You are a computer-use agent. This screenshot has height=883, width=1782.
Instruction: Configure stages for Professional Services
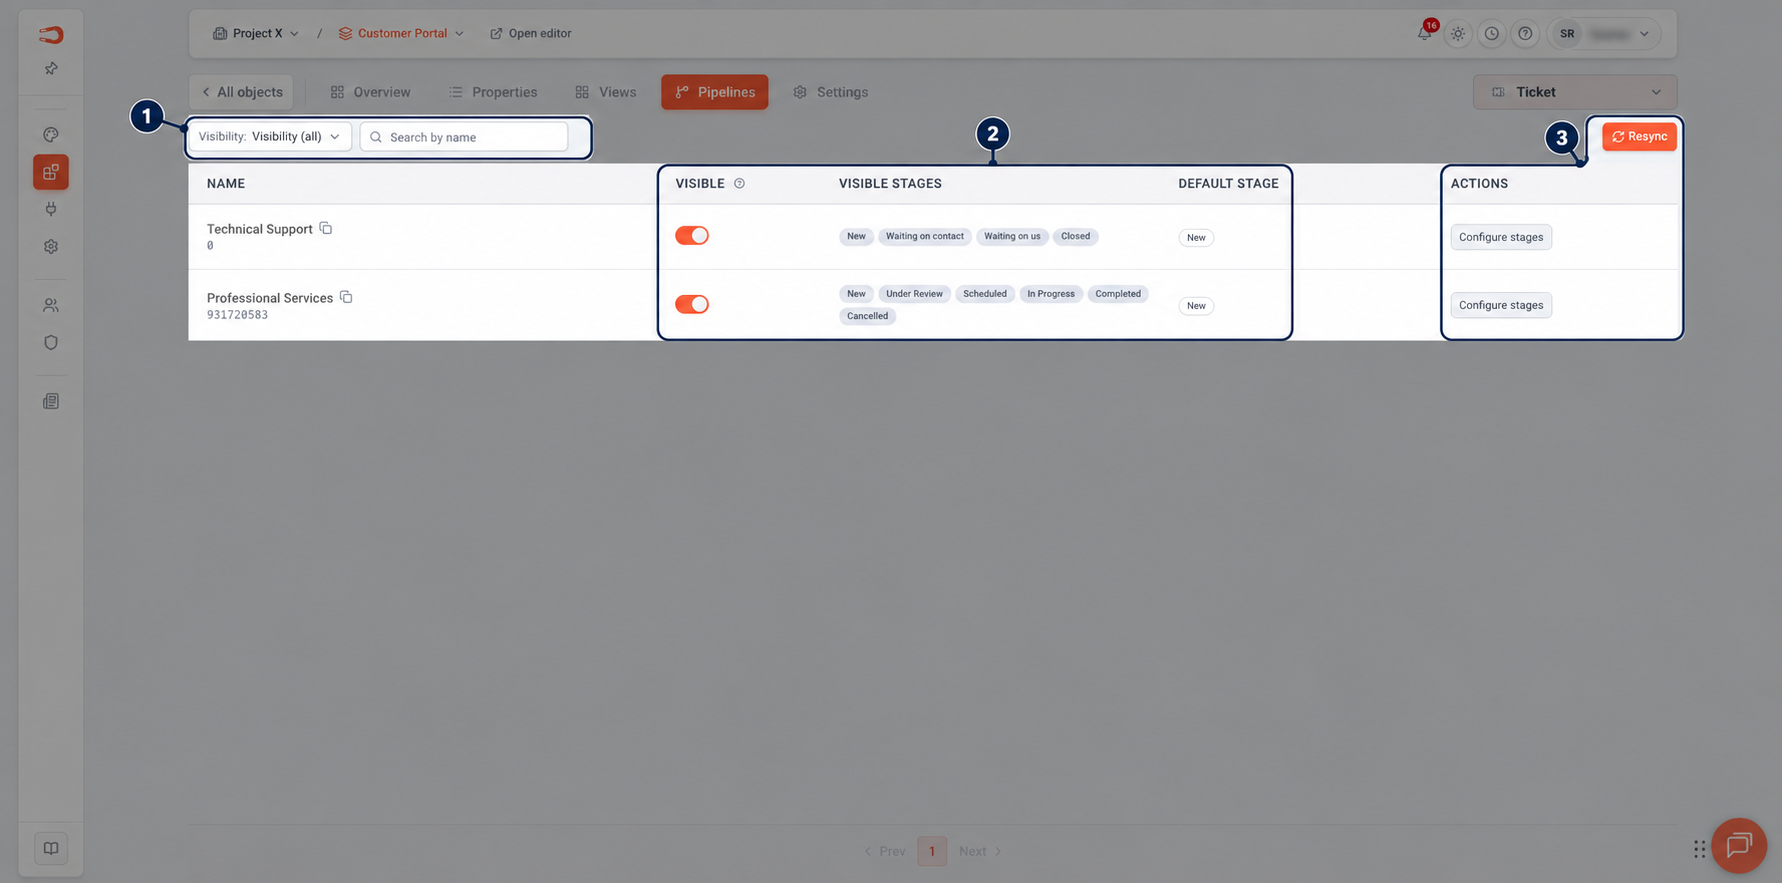coord(1501,305)
